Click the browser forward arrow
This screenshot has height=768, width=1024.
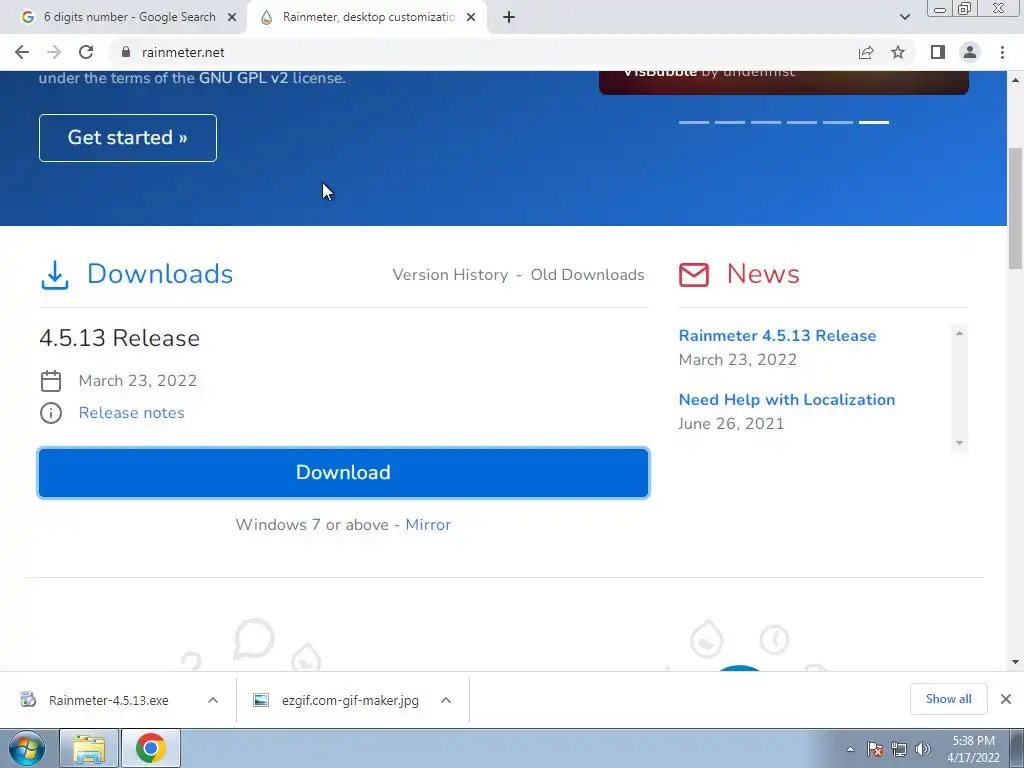(54, 52)
